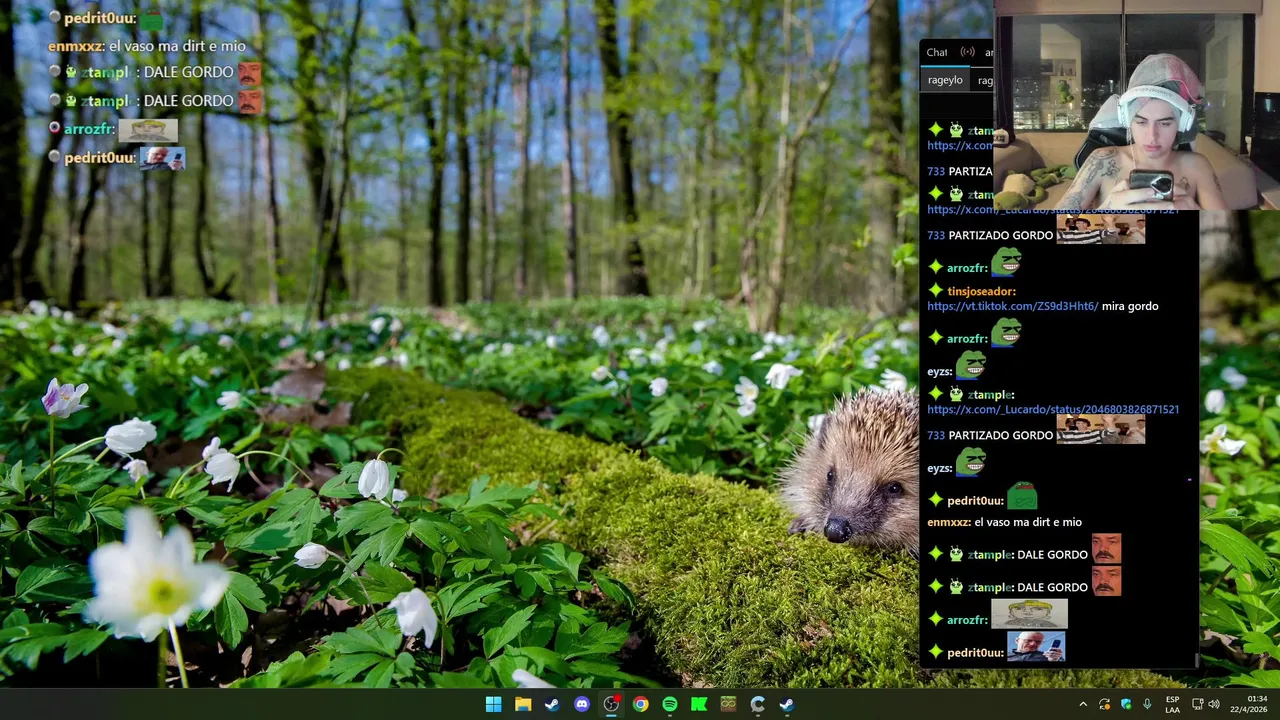This screenshot has height=720, width=1280.
Task: Open the Windows Start menu
Action: 493,704
